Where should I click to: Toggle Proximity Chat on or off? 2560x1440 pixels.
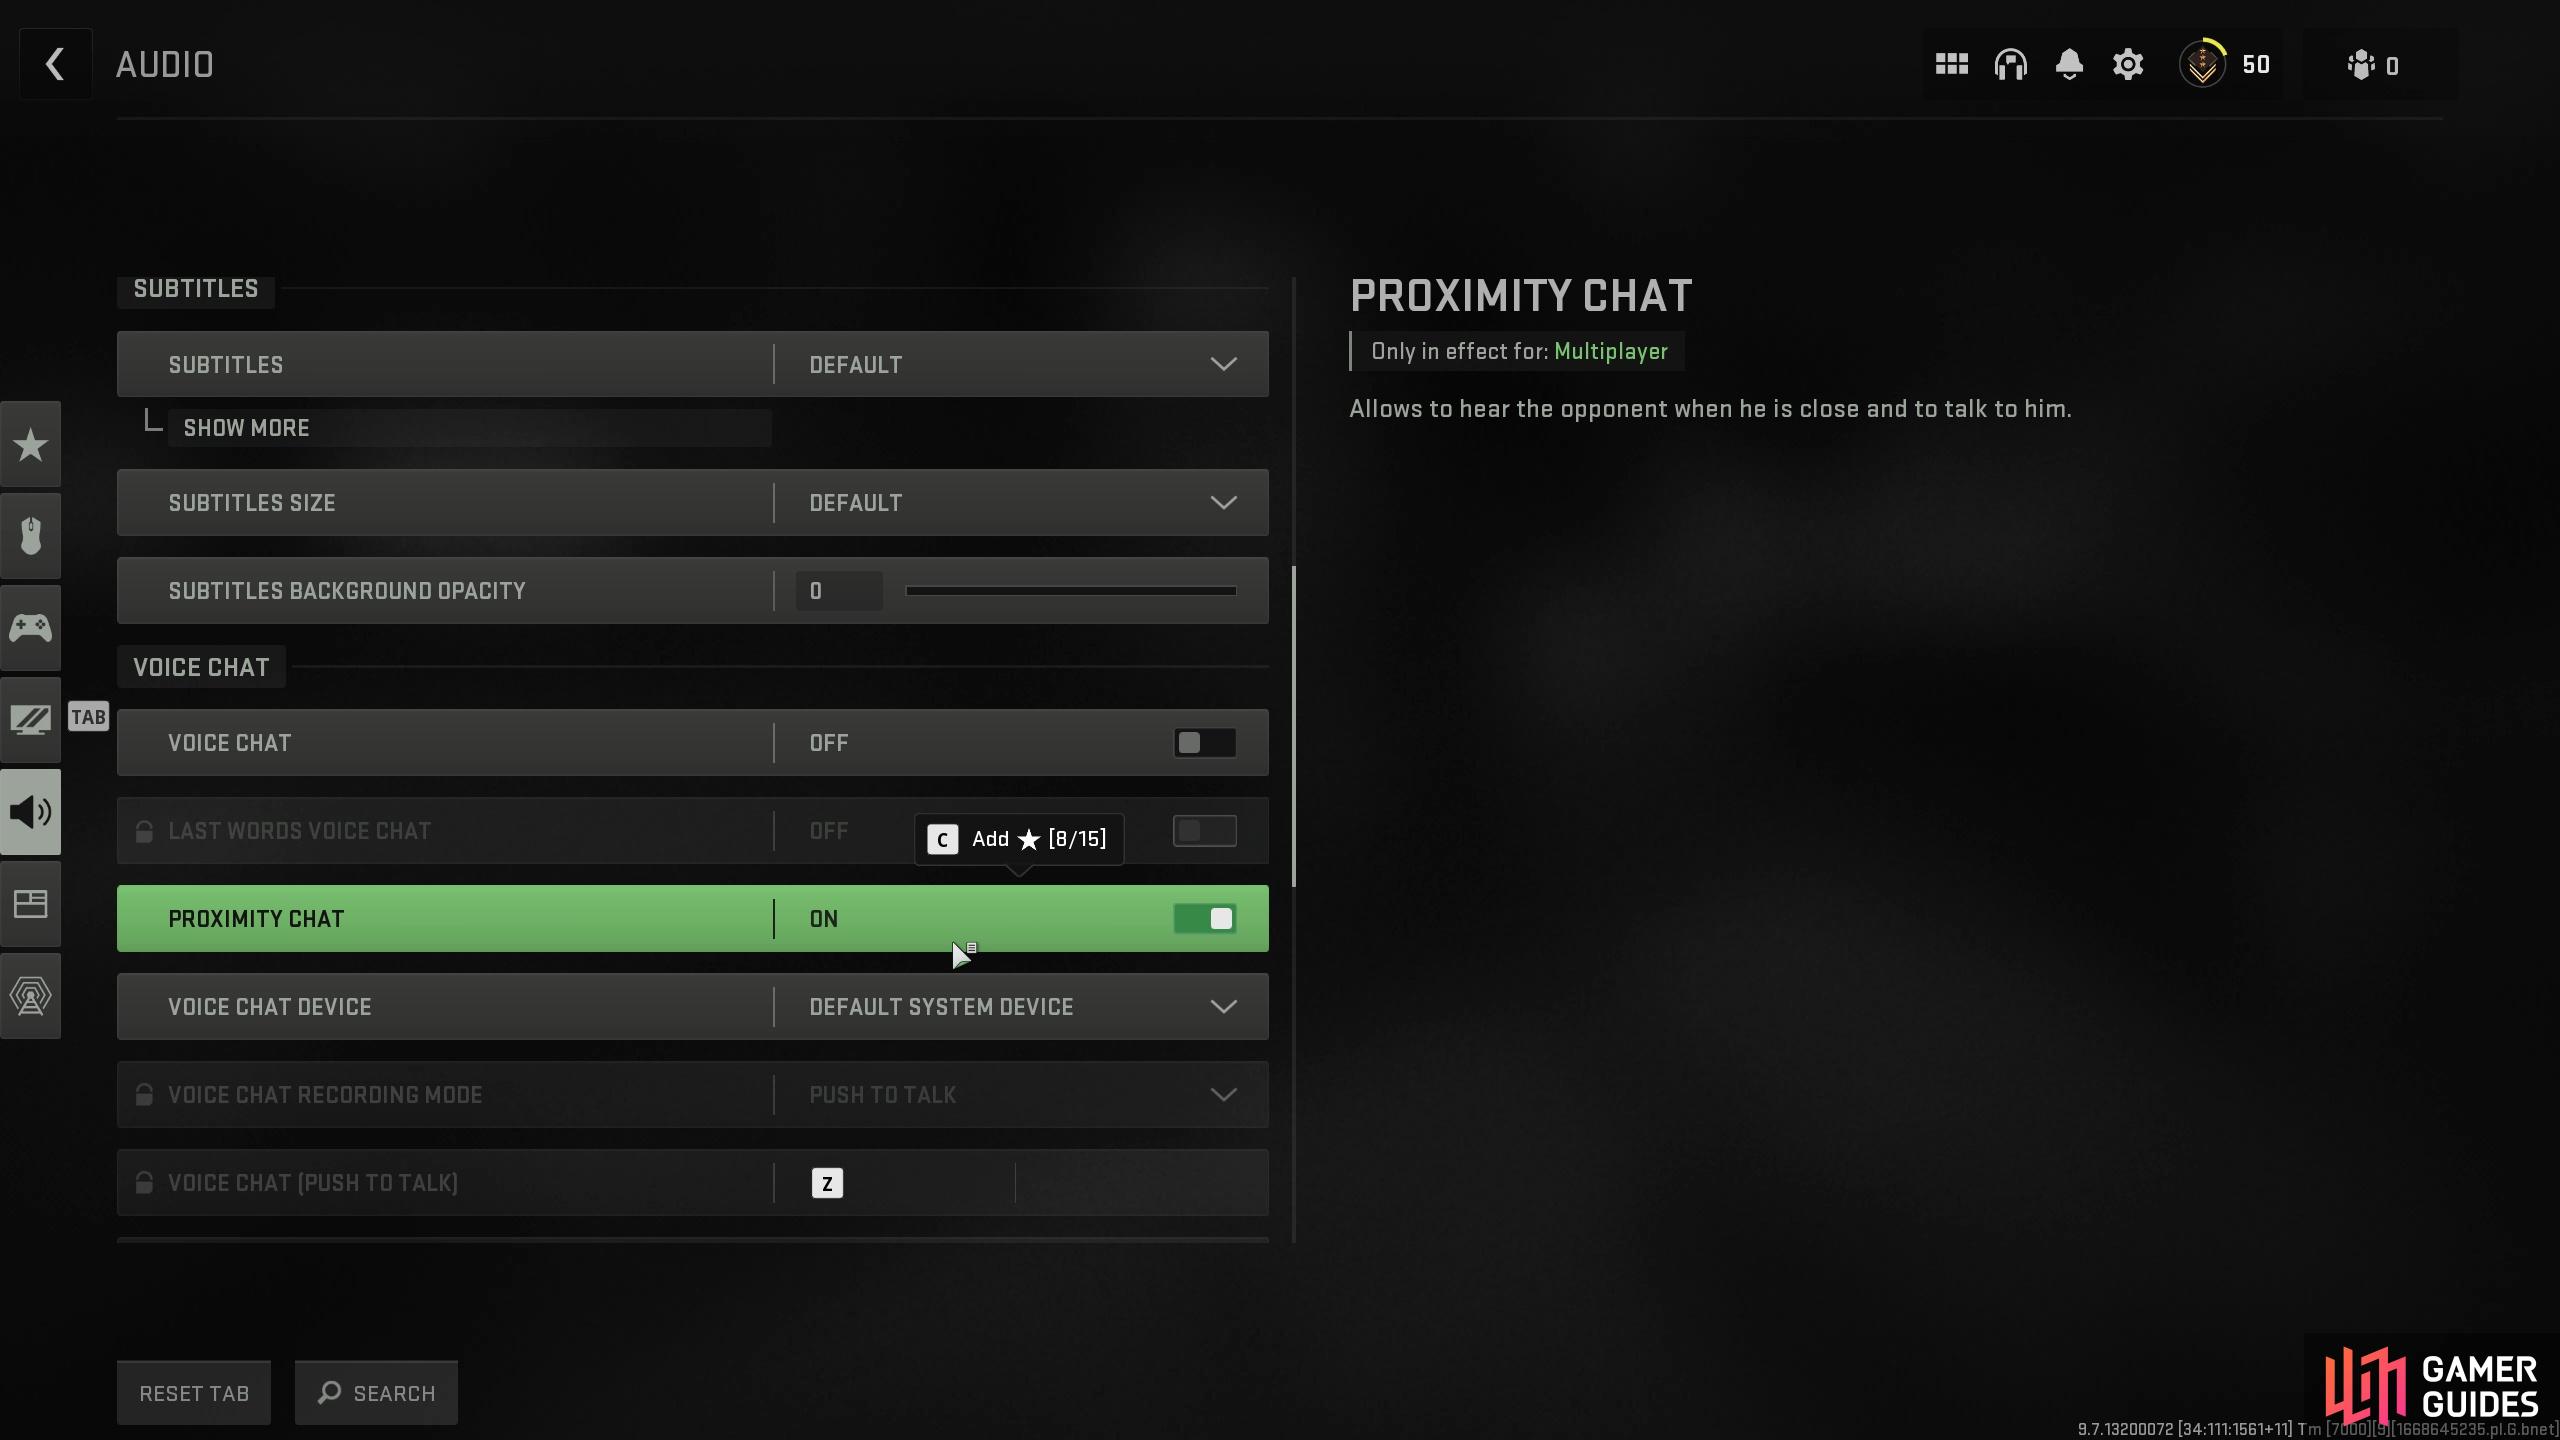tap(1204, 918)
